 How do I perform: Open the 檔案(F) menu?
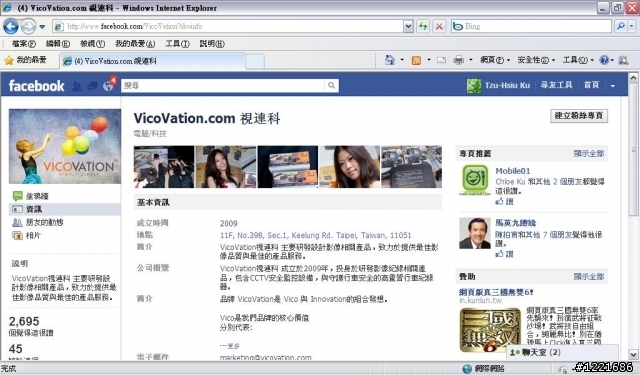23,44
